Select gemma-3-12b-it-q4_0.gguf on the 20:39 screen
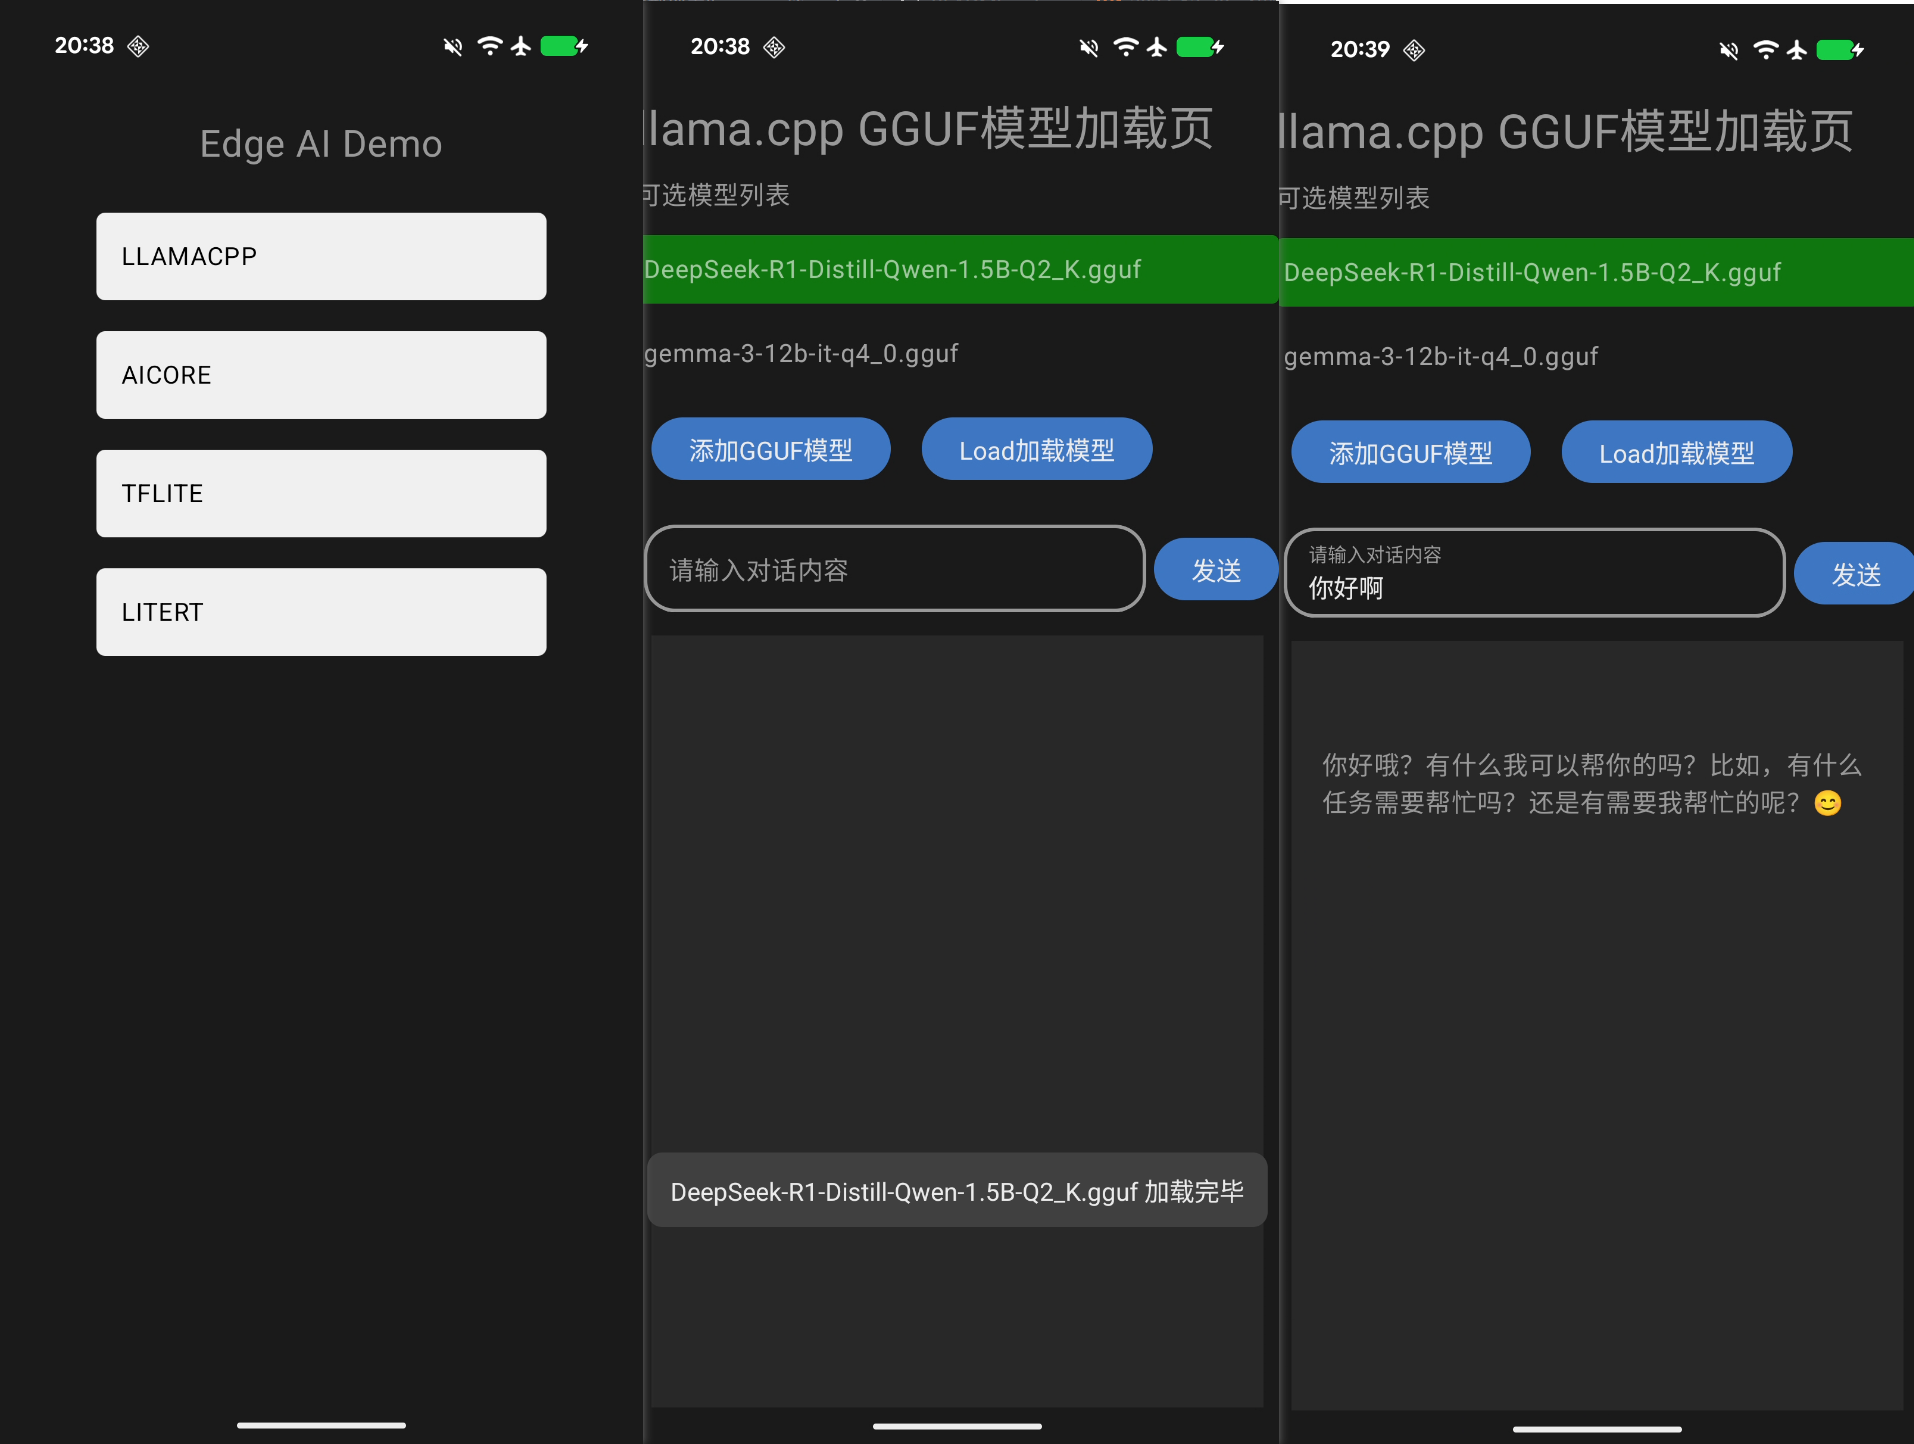Screen dimensions: 1914x1444 [1440, 357]
